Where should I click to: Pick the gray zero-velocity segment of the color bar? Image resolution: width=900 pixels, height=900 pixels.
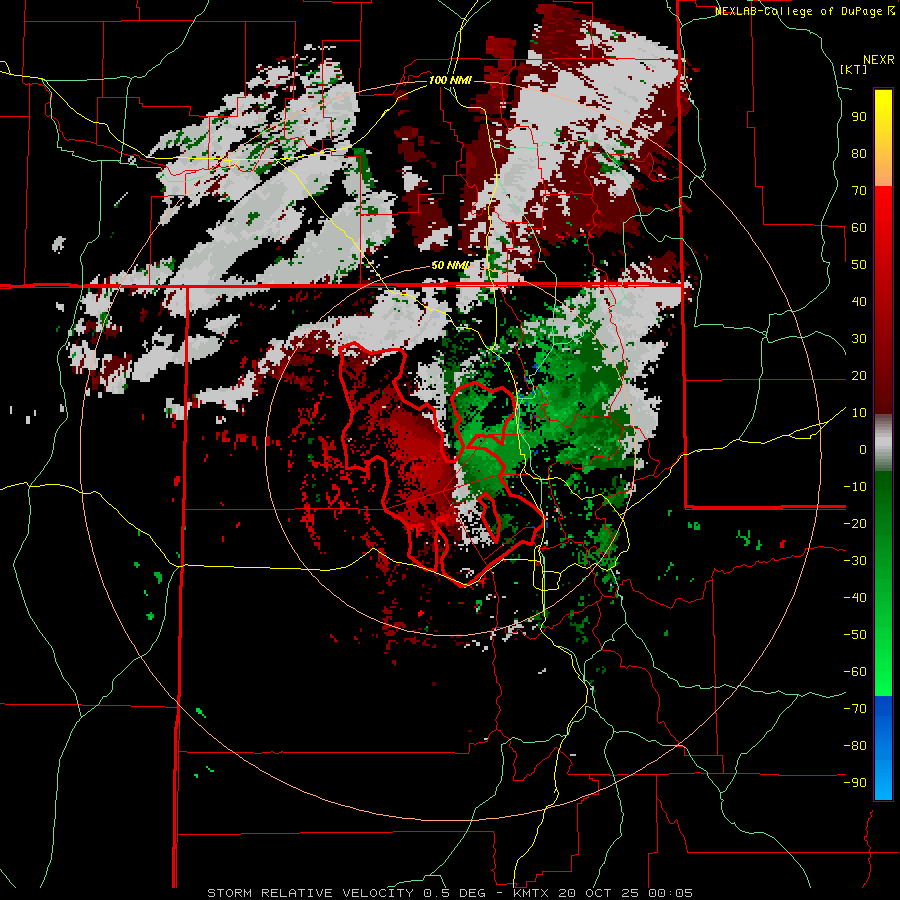tap(883, 443)
